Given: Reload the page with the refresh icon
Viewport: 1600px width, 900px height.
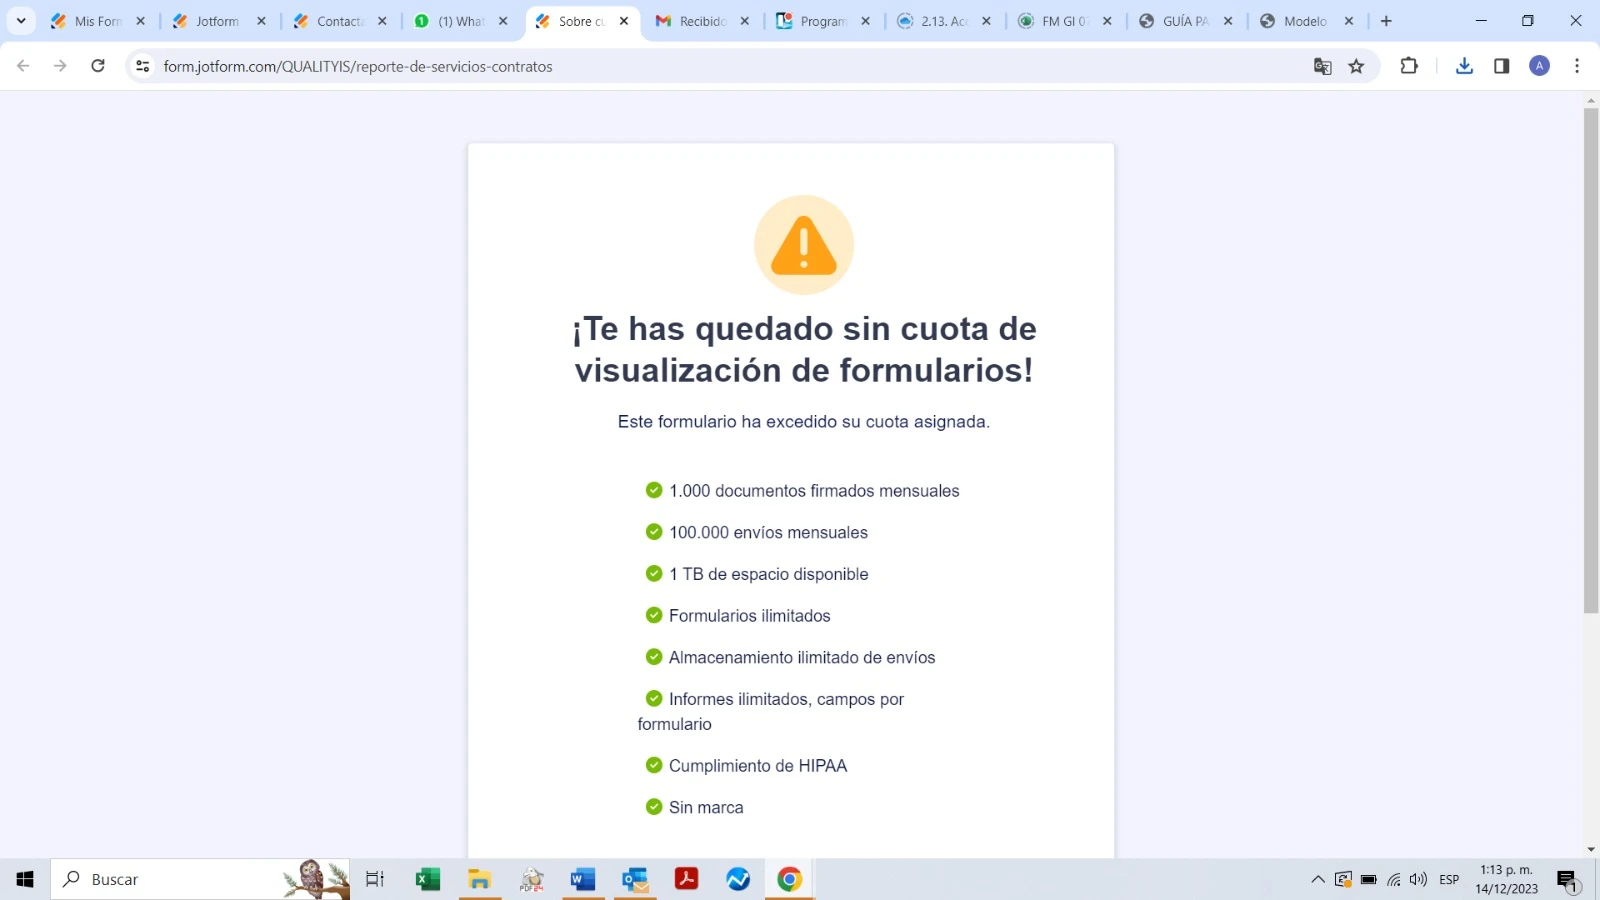Looking at the screenshot, I should [98, 66].
